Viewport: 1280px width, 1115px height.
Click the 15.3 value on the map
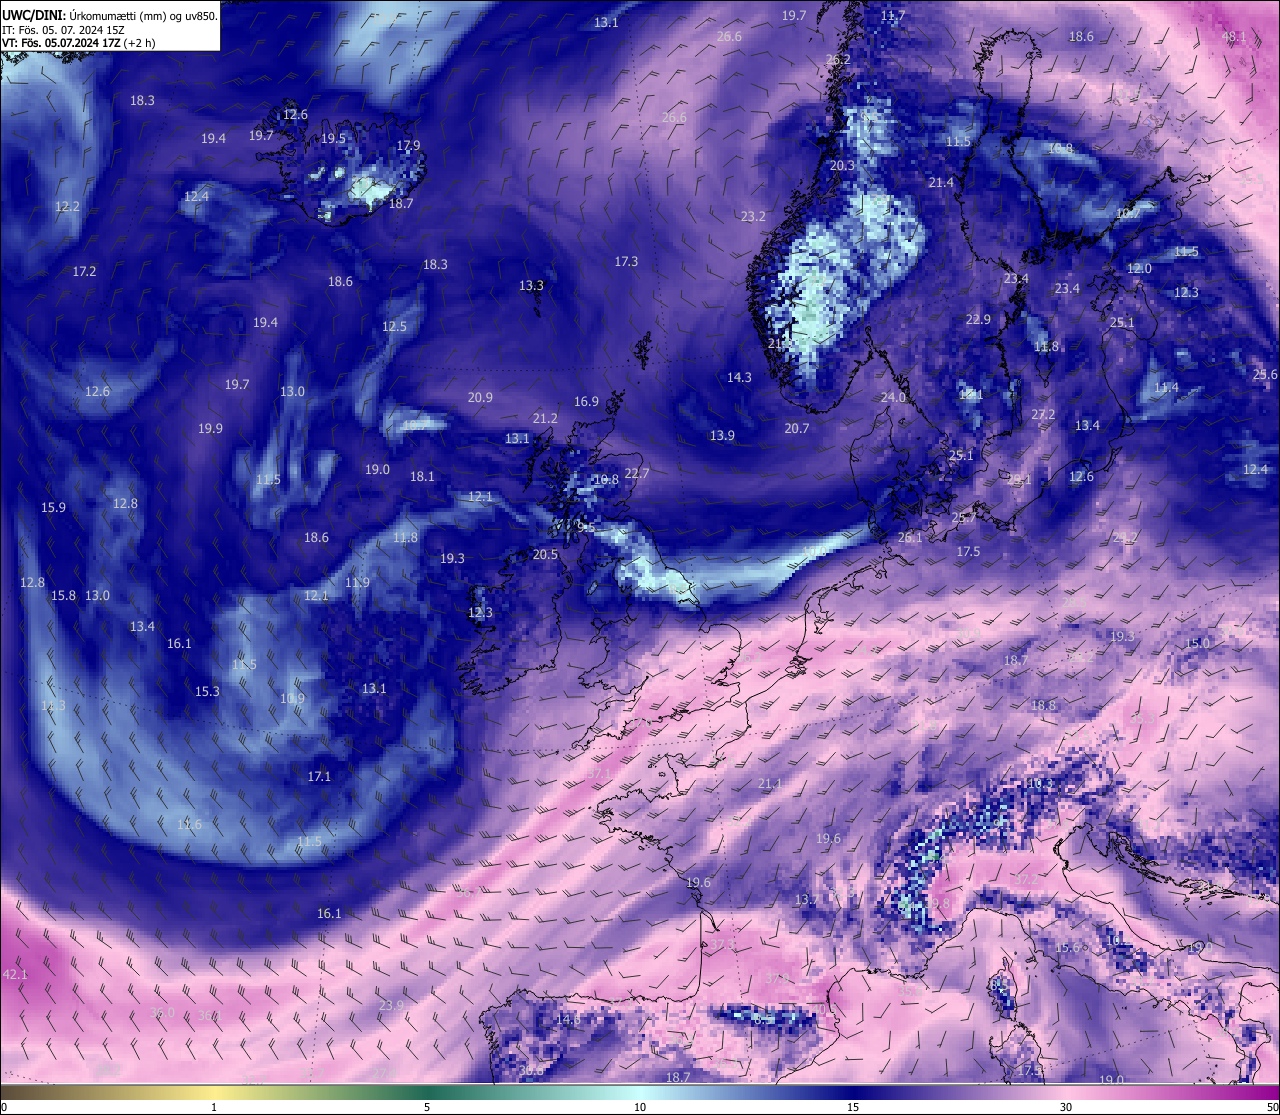click(207, 692)
